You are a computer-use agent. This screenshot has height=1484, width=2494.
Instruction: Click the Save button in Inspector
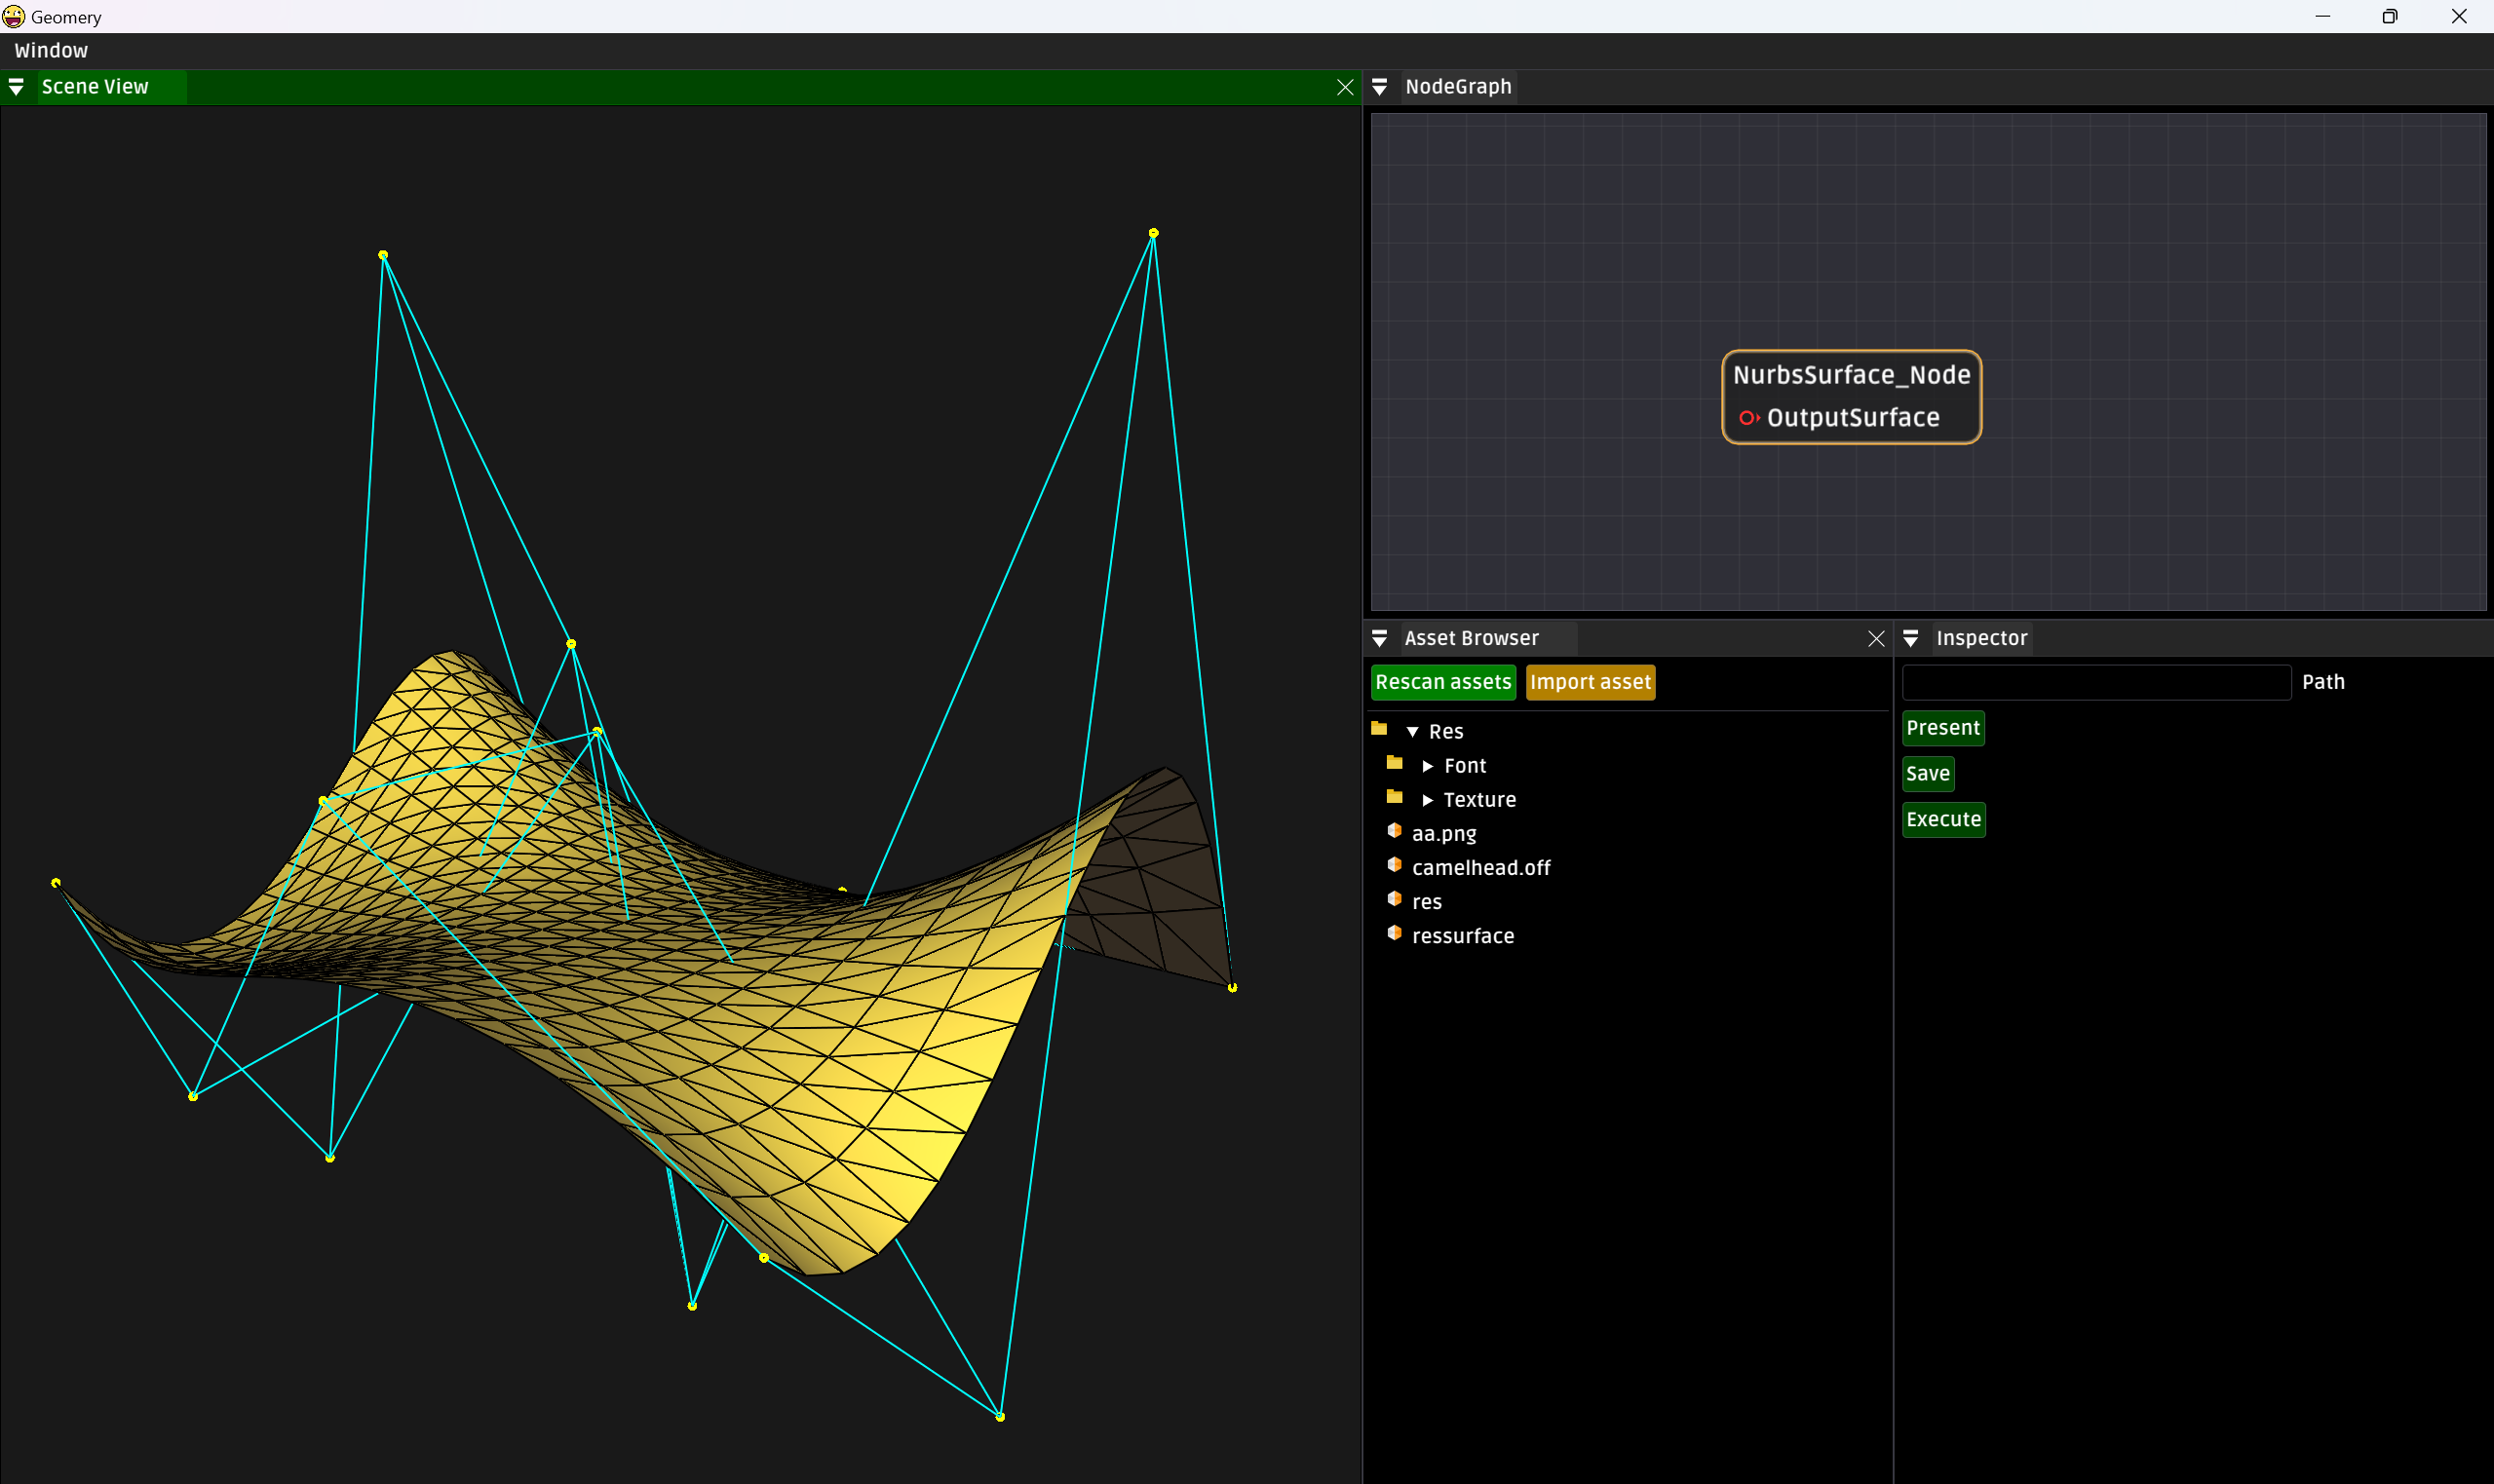click(x=1928, y=774)
